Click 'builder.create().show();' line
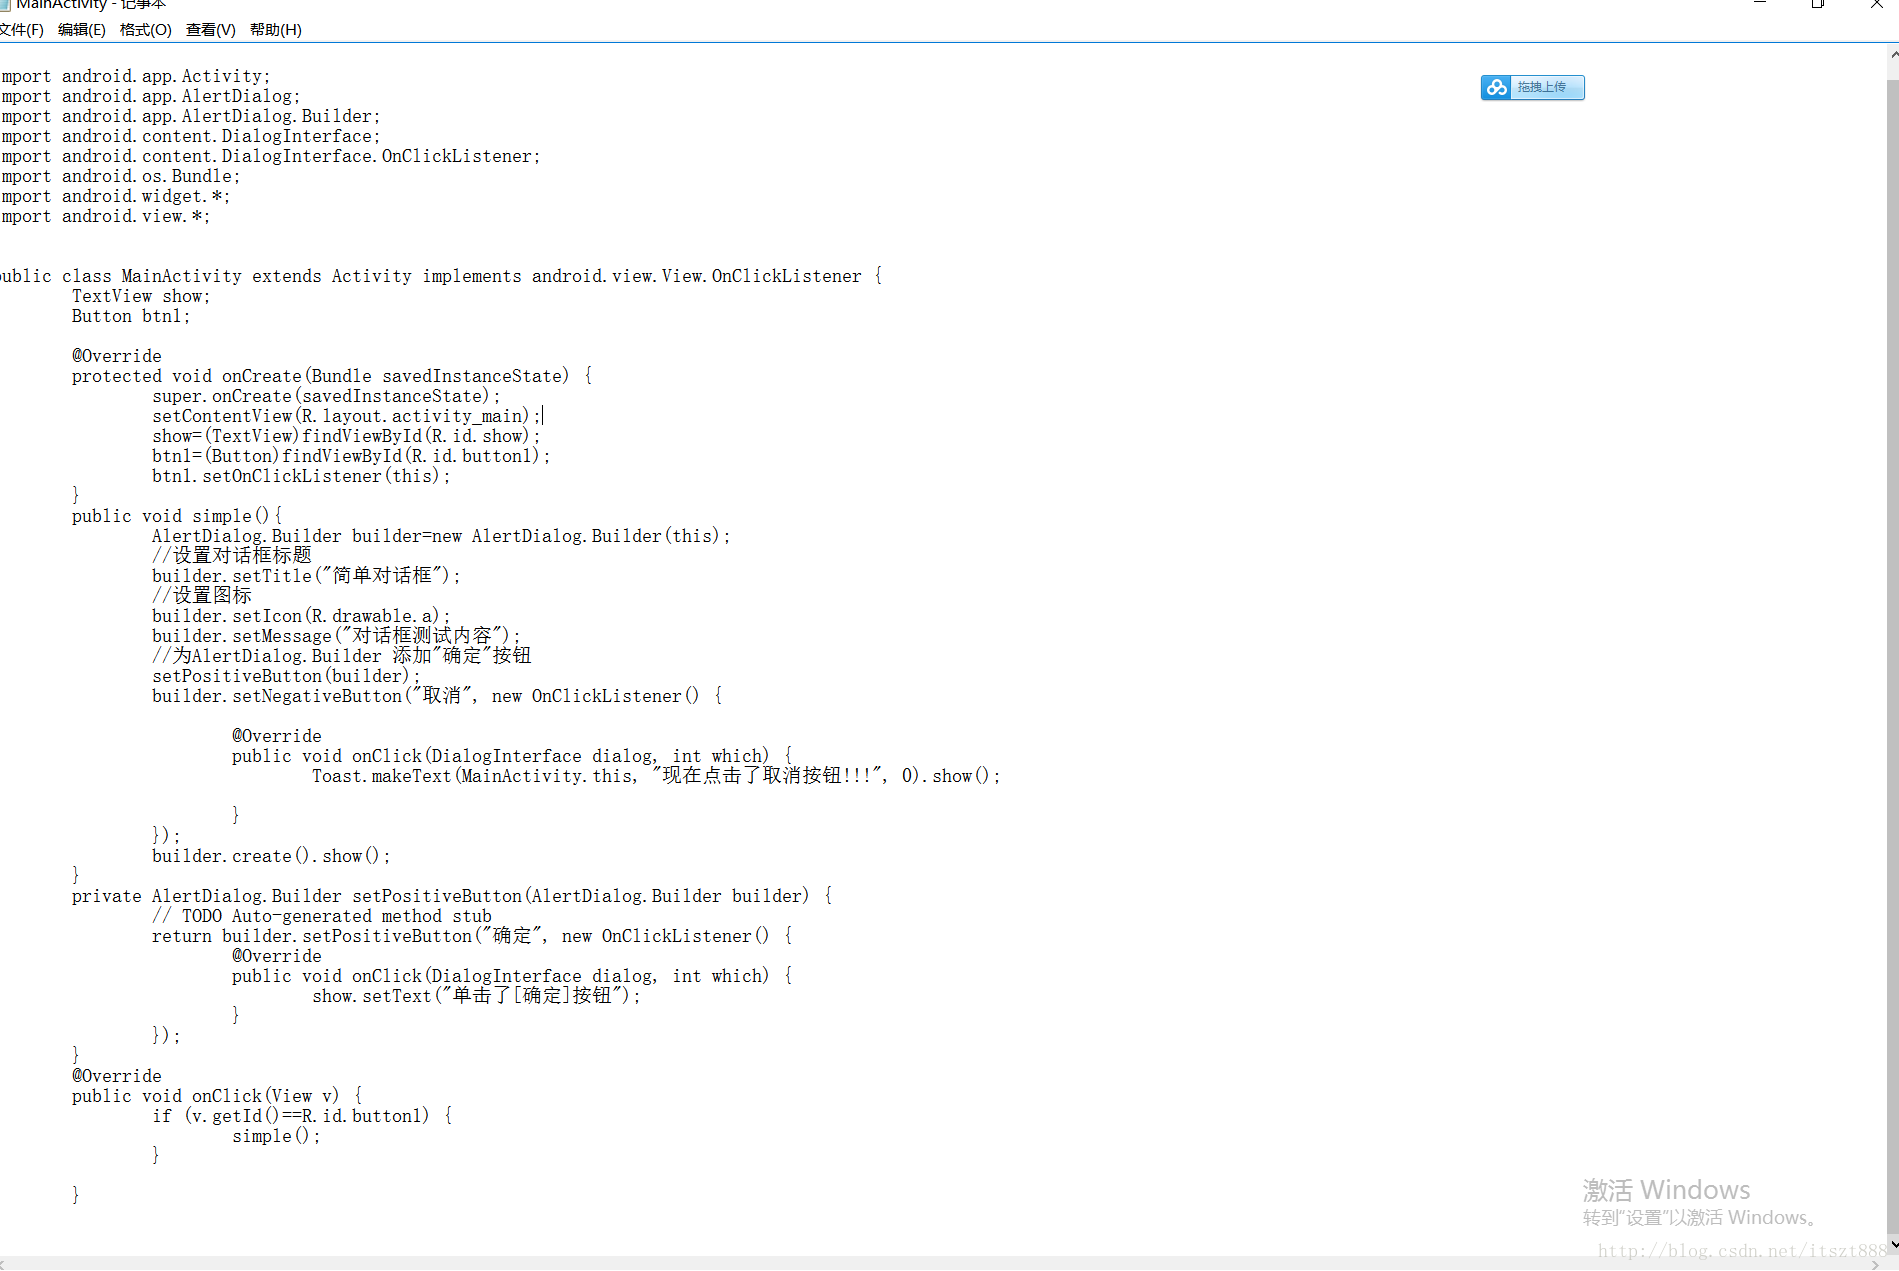1899x1271 pixels. [x=271, y=856]
